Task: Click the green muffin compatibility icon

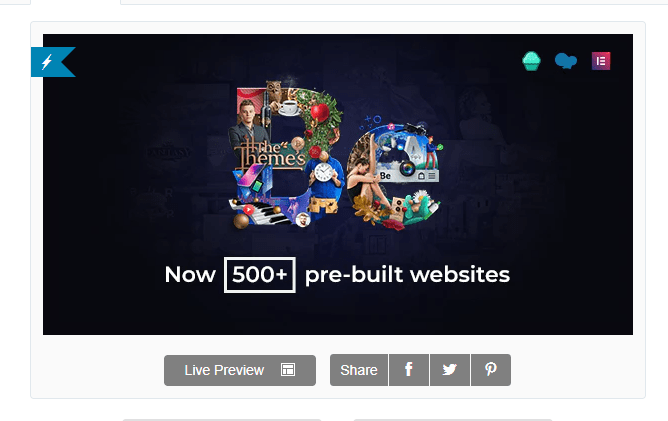Action: tap(531, 61)
